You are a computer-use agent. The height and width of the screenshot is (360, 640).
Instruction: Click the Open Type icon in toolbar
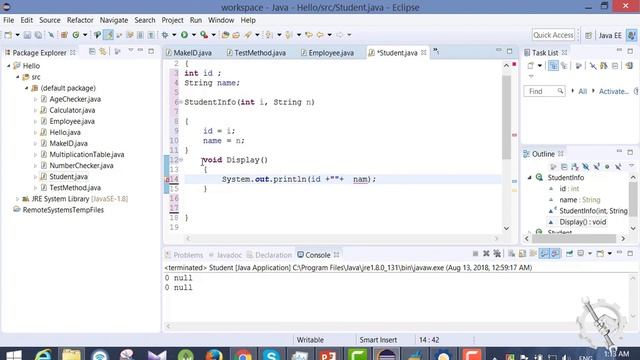225,35
